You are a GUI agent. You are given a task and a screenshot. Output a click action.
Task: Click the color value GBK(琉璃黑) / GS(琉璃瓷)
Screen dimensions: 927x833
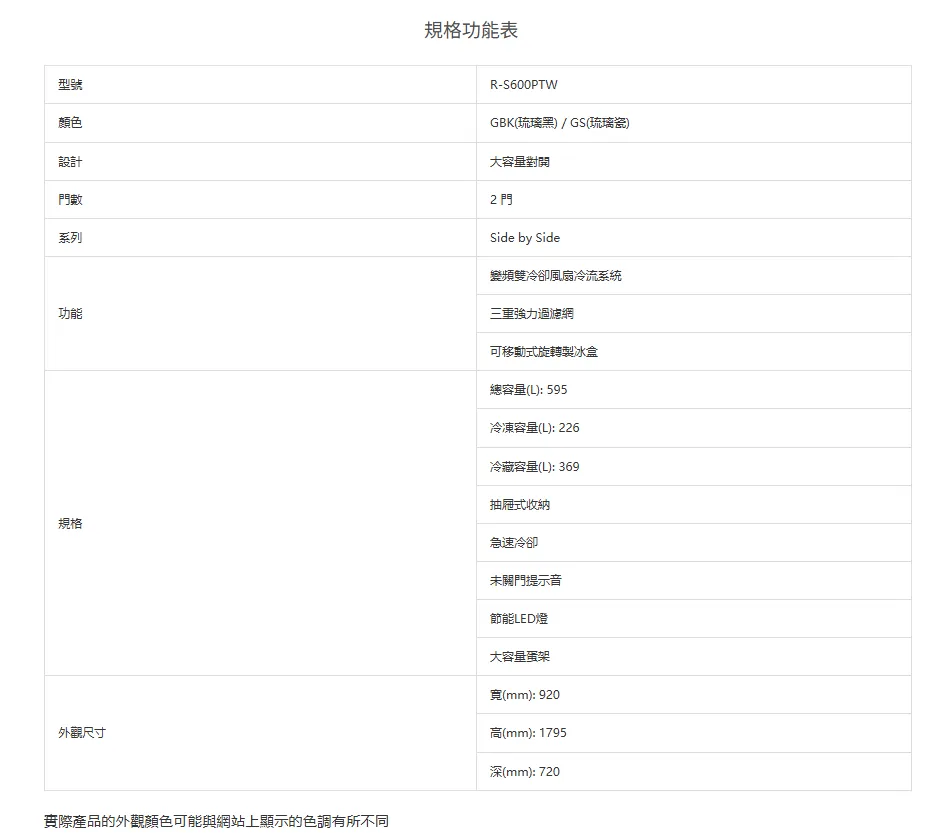tap(559, 123)
